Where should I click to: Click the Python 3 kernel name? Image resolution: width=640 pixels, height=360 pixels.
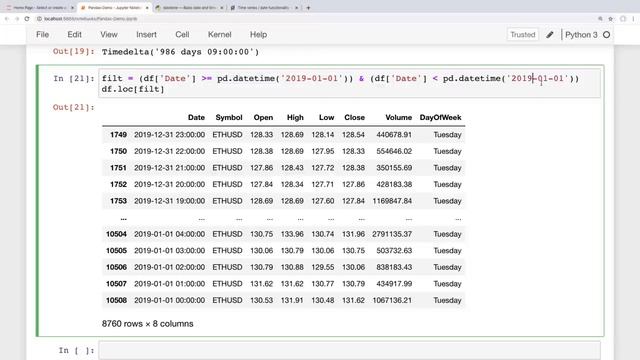coord(581,35)
